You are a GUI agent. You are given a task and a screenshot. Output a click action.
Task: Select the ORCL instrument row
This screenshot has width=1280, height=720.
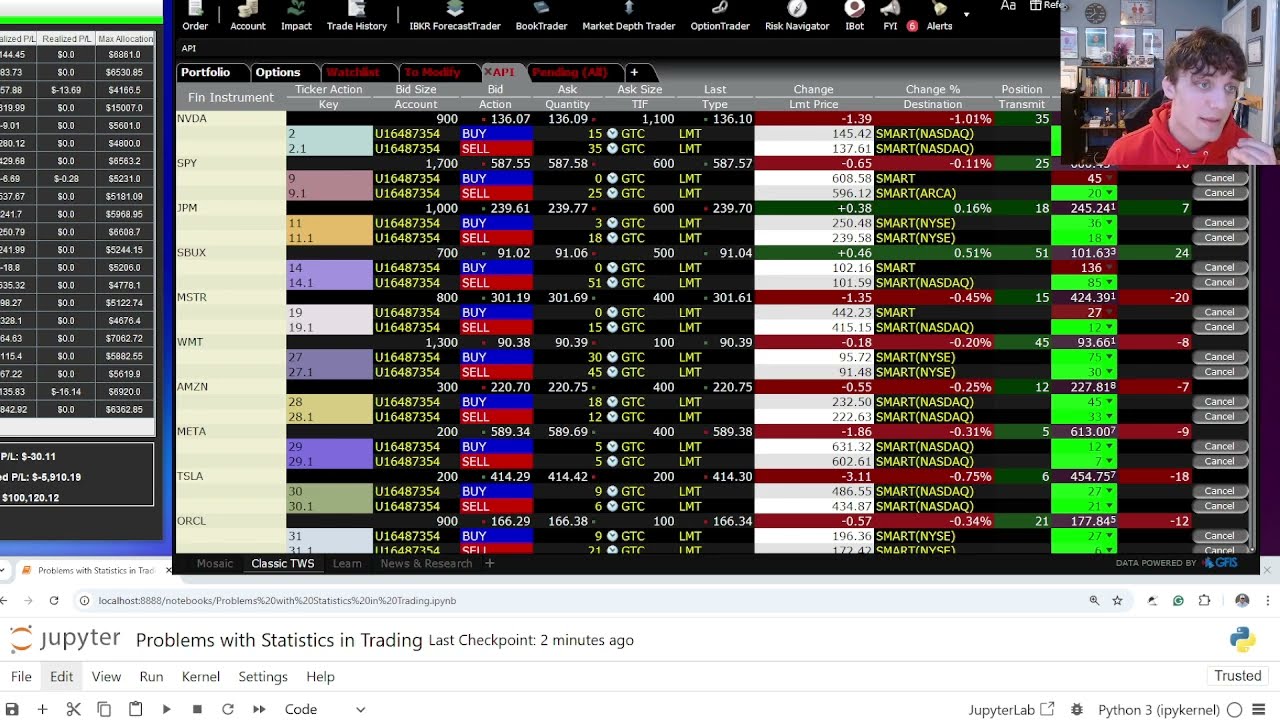pyautogui.click(x=230, y=521)
